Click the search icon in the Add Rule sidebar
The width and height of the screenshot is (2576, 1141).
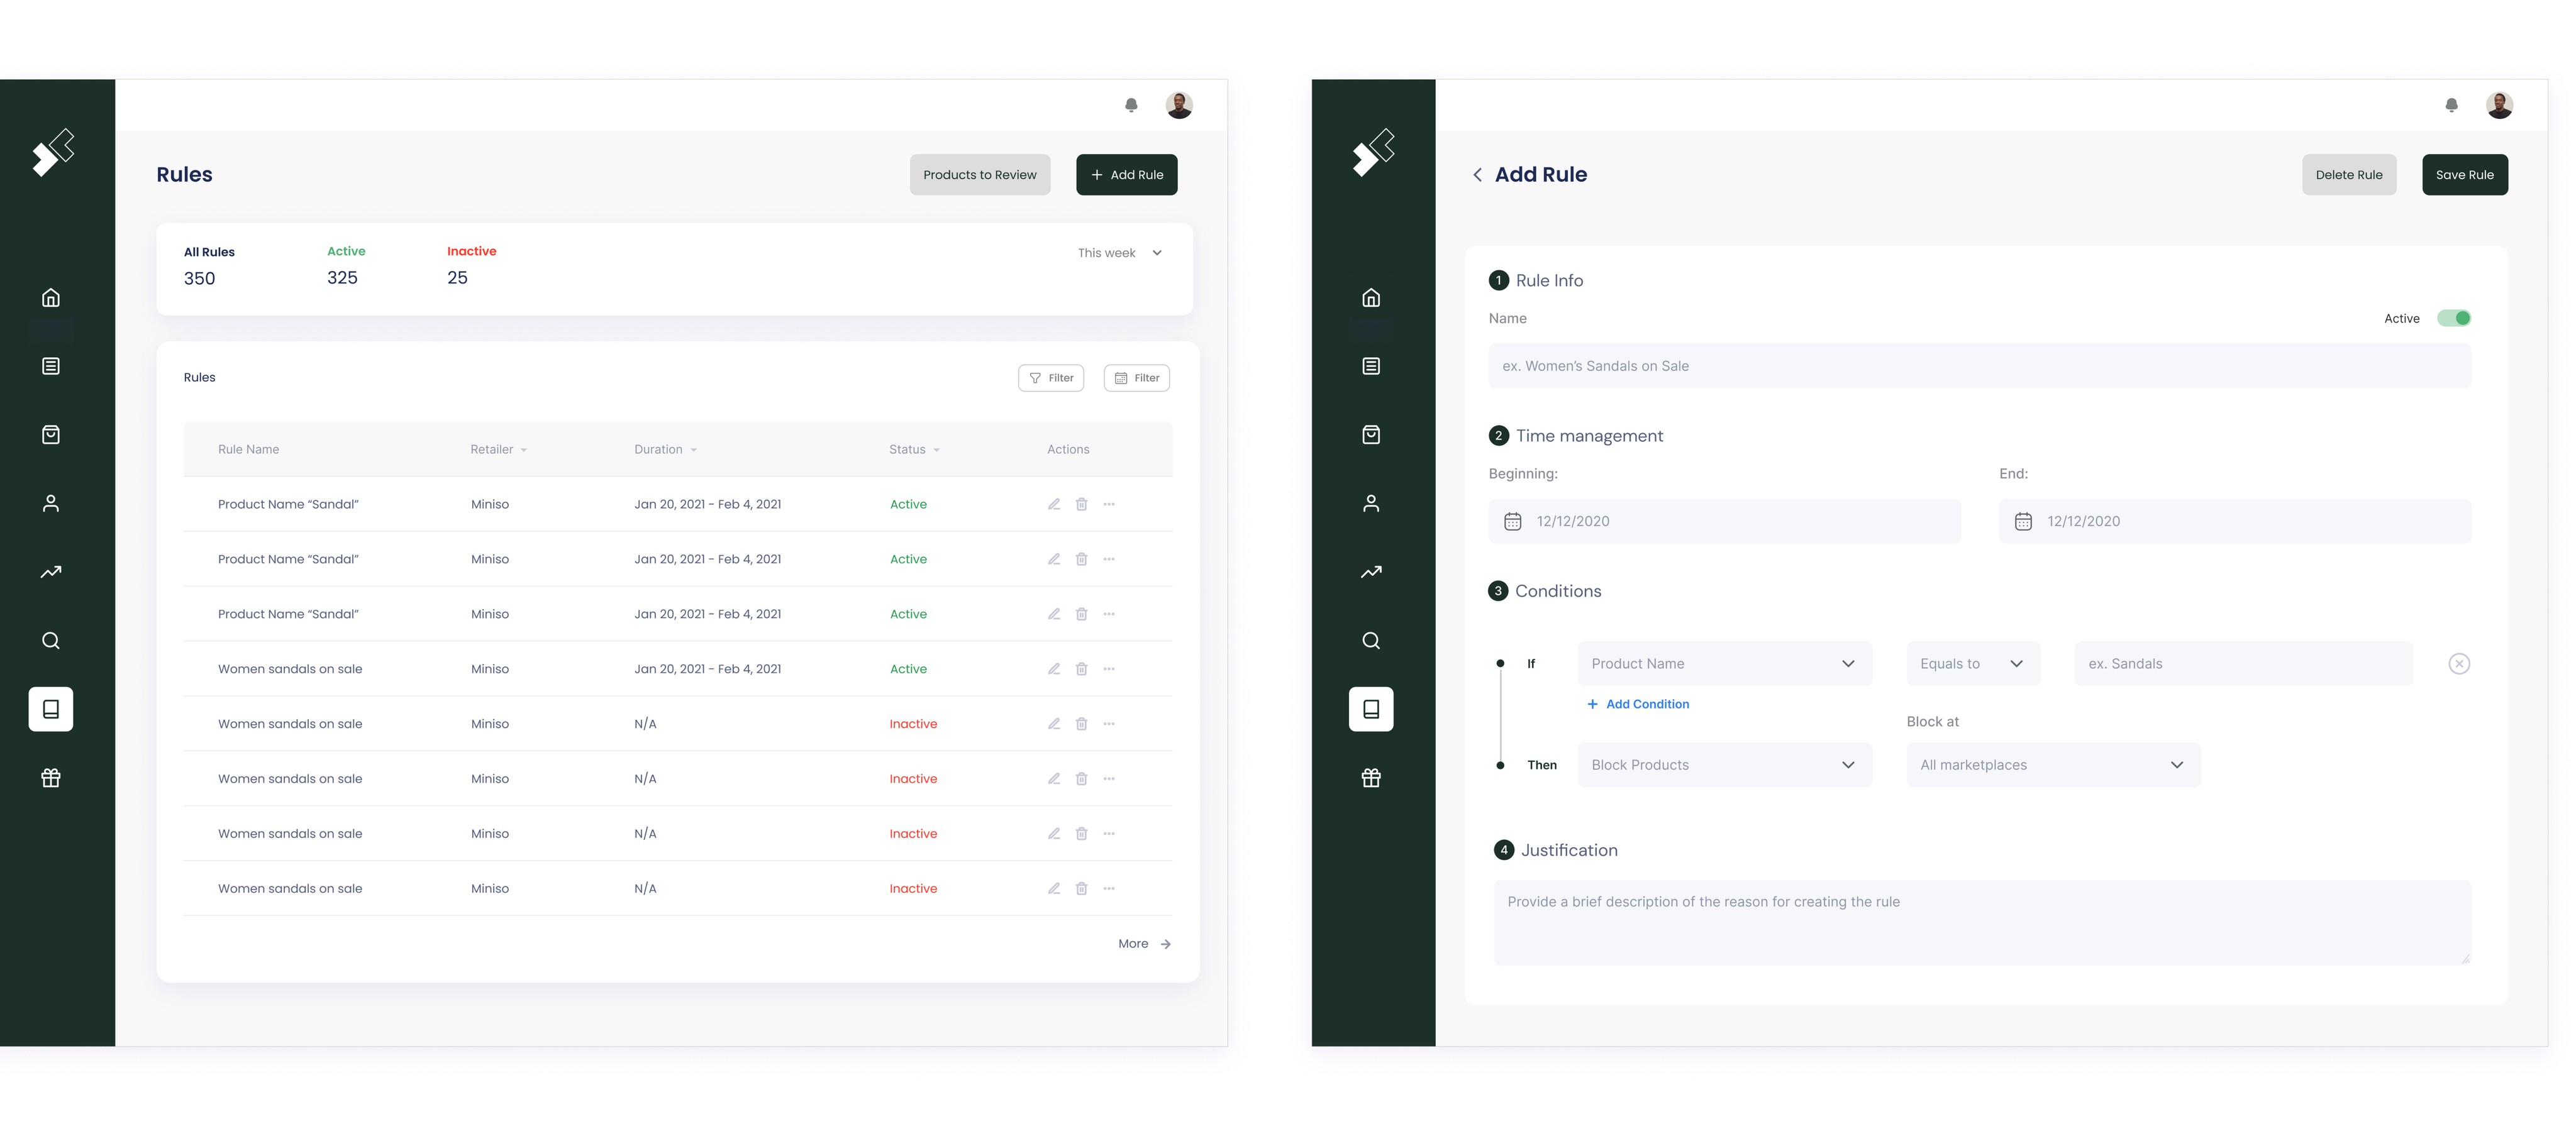(1371, 641)
